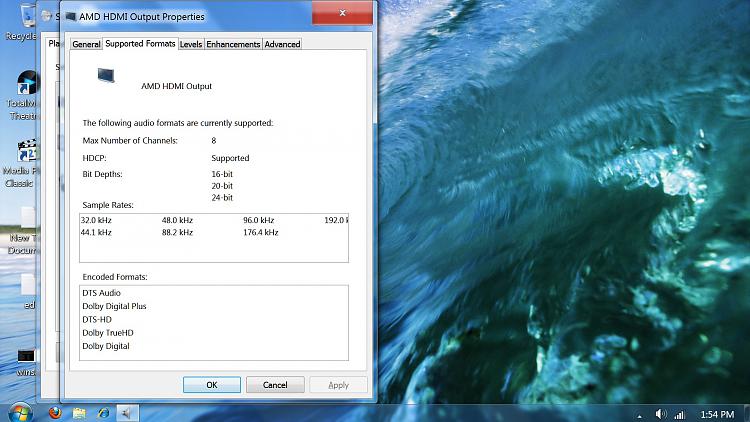The image size is (750, 422).
Task: Show hidden system tray icons
Action: pyautogui.click(x=640, y=416)
